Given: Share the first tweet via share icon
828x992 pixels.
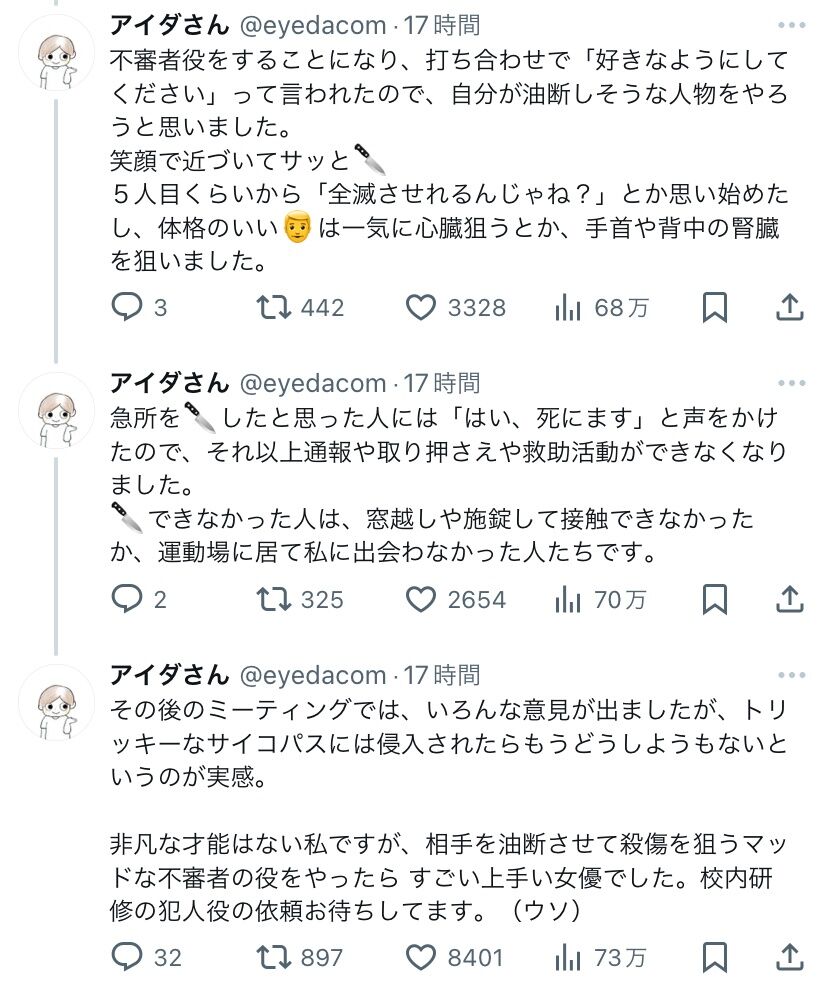Looking at the screenshot, I should [790, 307].
